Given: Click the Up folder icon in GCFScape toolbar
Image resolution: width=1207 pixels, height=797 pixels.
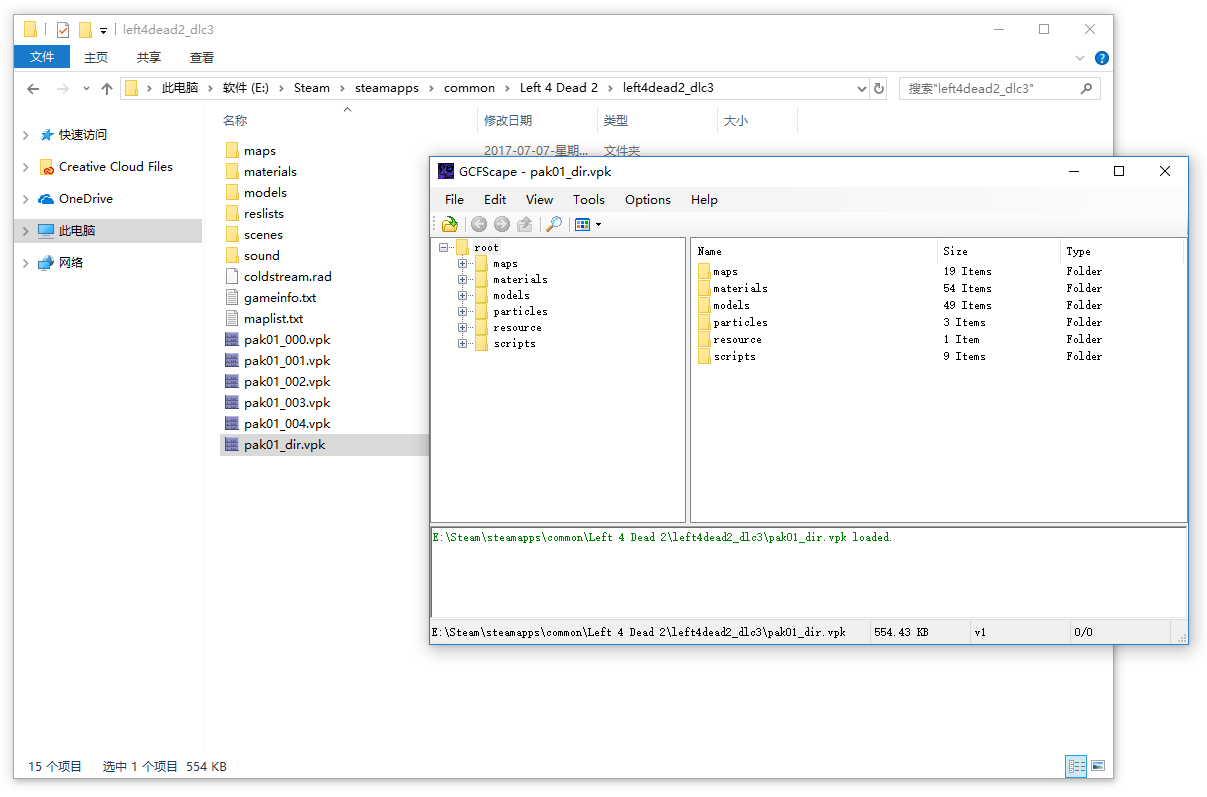Looking at the screenshot, I should click(525, 224).
